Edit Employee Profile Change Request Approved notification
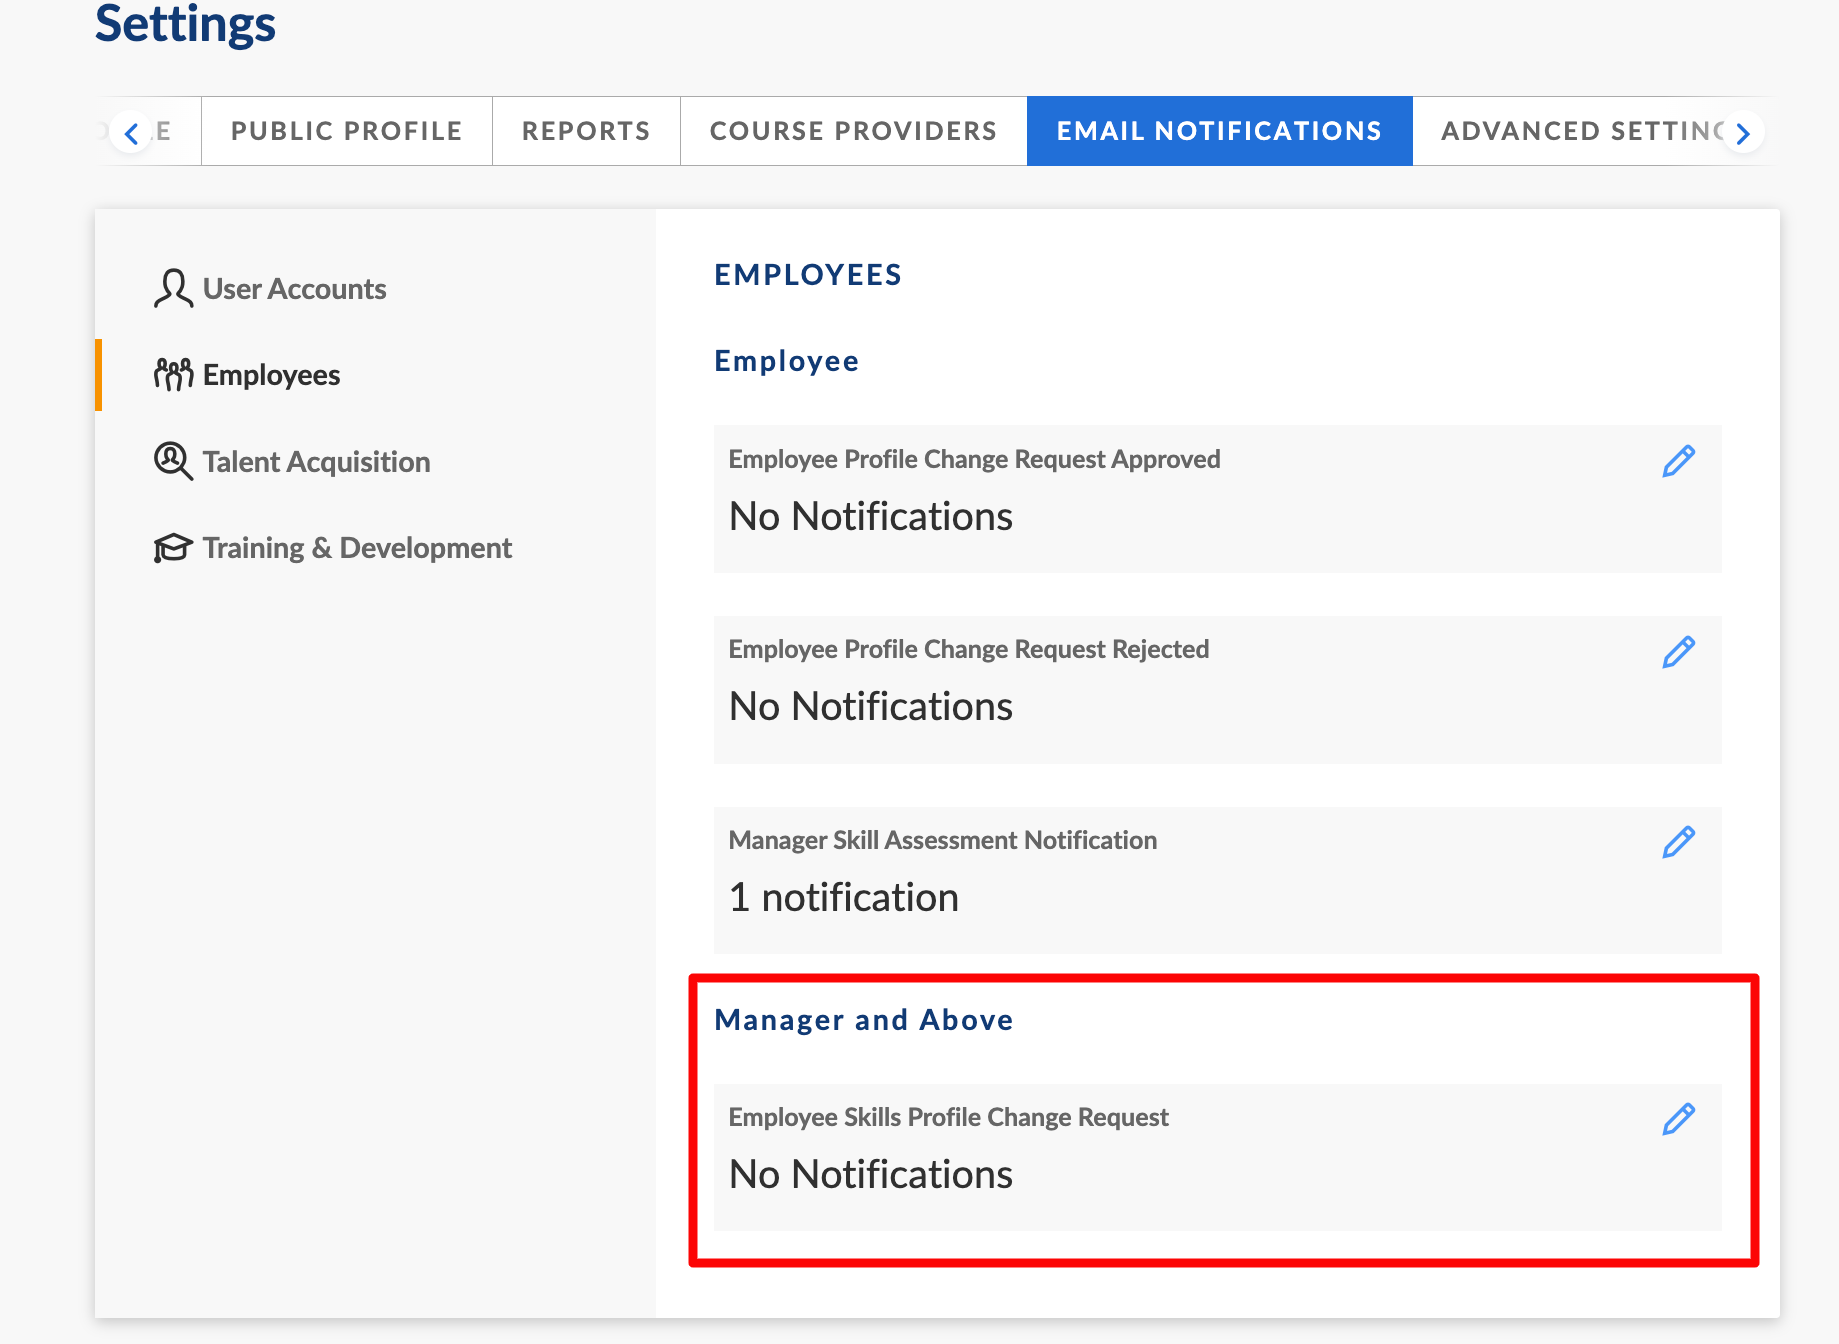The width and height of the screenshot is (1839, 1344). [x=1678, y=461]
